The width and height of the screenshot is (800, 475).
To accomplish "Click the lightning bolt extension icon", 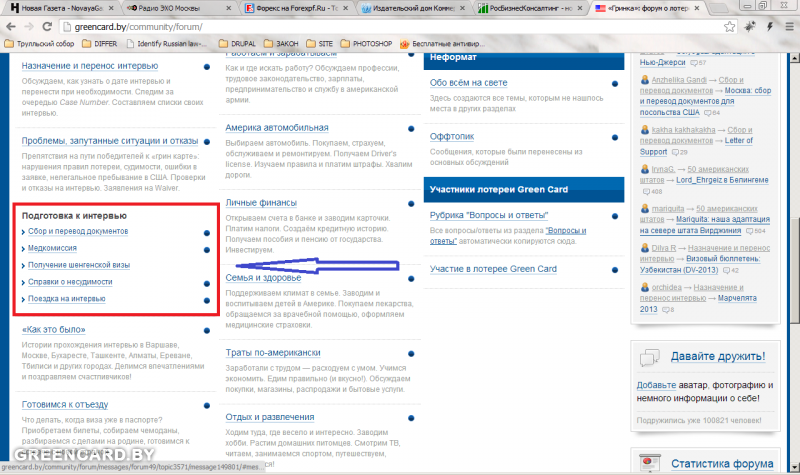I will point(770,27).
